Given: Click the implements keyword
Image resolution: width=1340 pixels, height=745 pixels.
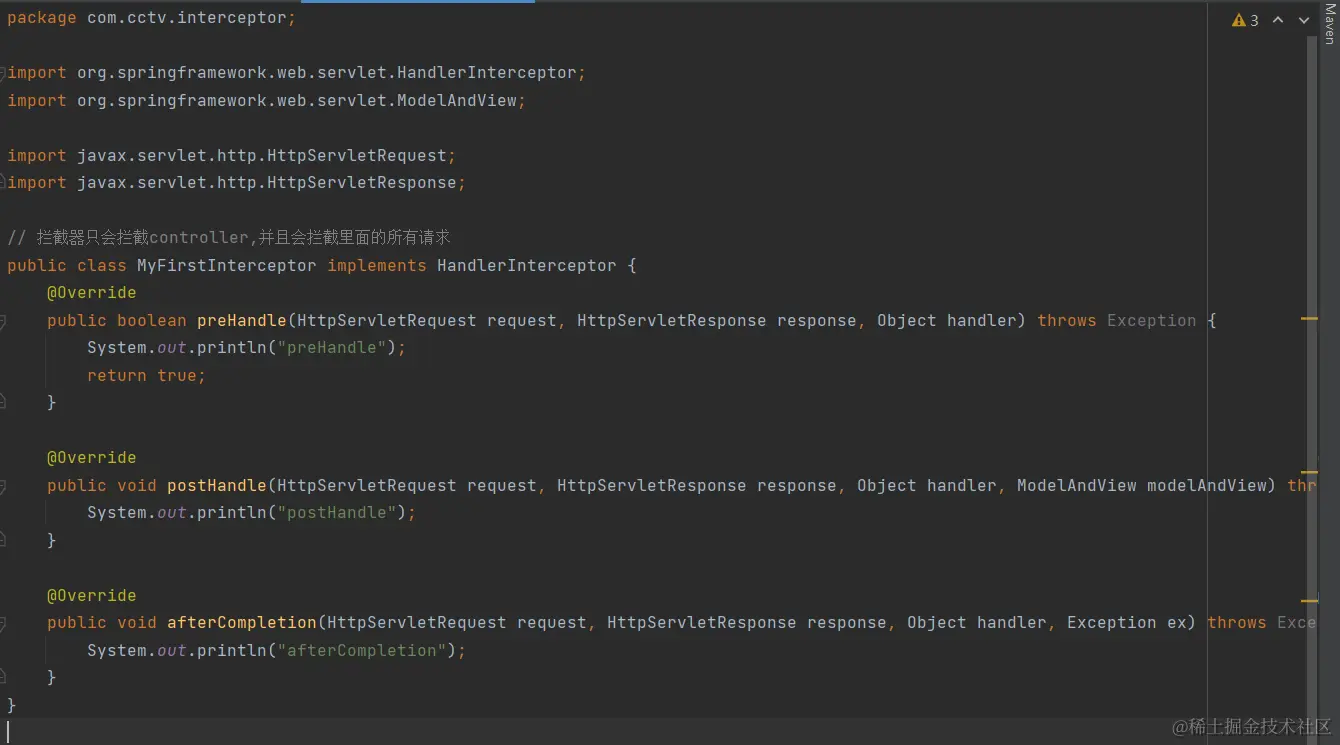Looking at the screenshot, I should pyautogui.click(x=377, y=266).
